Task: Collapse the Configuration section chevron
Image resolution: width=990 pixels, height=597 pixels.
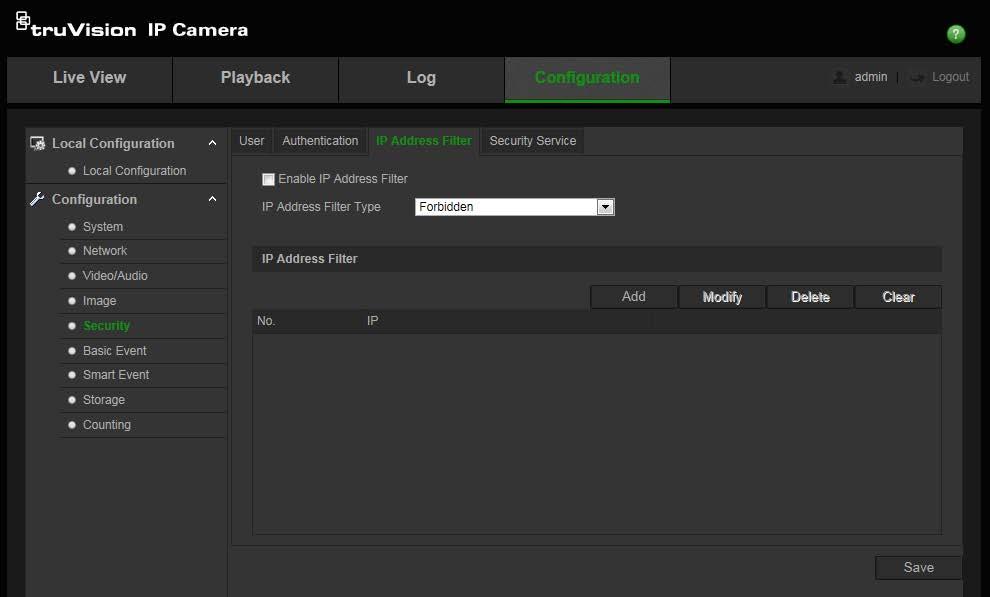Action: [213, 199]
